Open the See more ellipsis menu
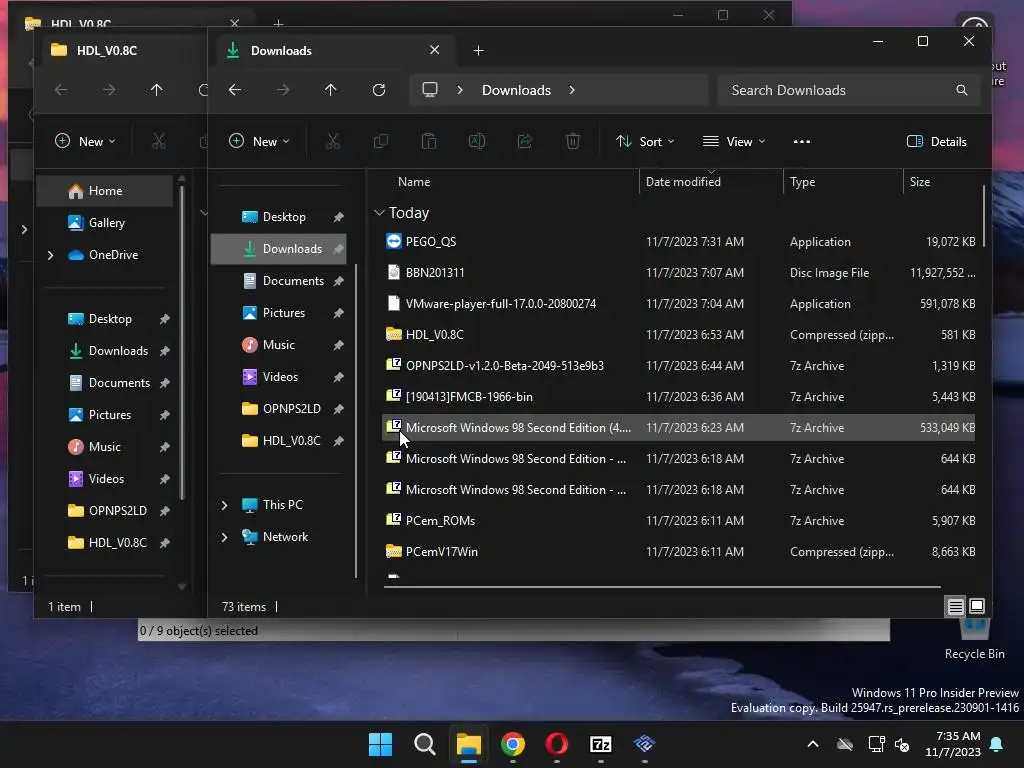The height and width of the screenshot is (768, 1024). coord(801,142)
